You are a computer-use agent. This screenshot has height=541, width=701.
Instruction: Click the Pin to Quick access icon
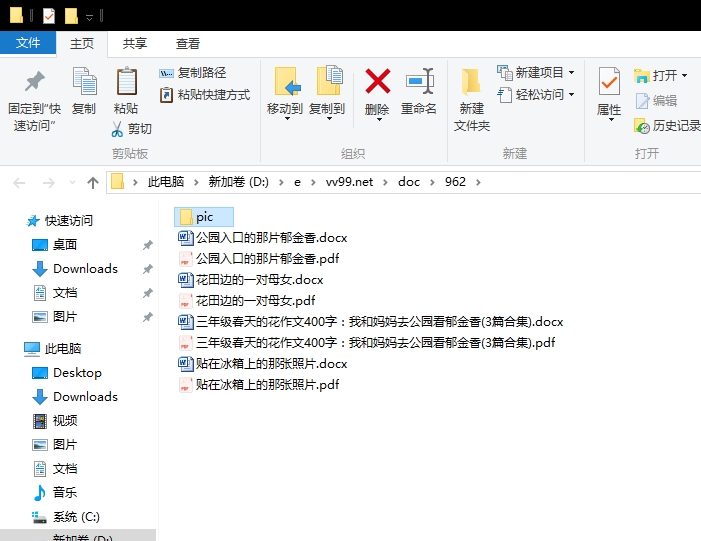pyautogui.click(x=34, y=82)
